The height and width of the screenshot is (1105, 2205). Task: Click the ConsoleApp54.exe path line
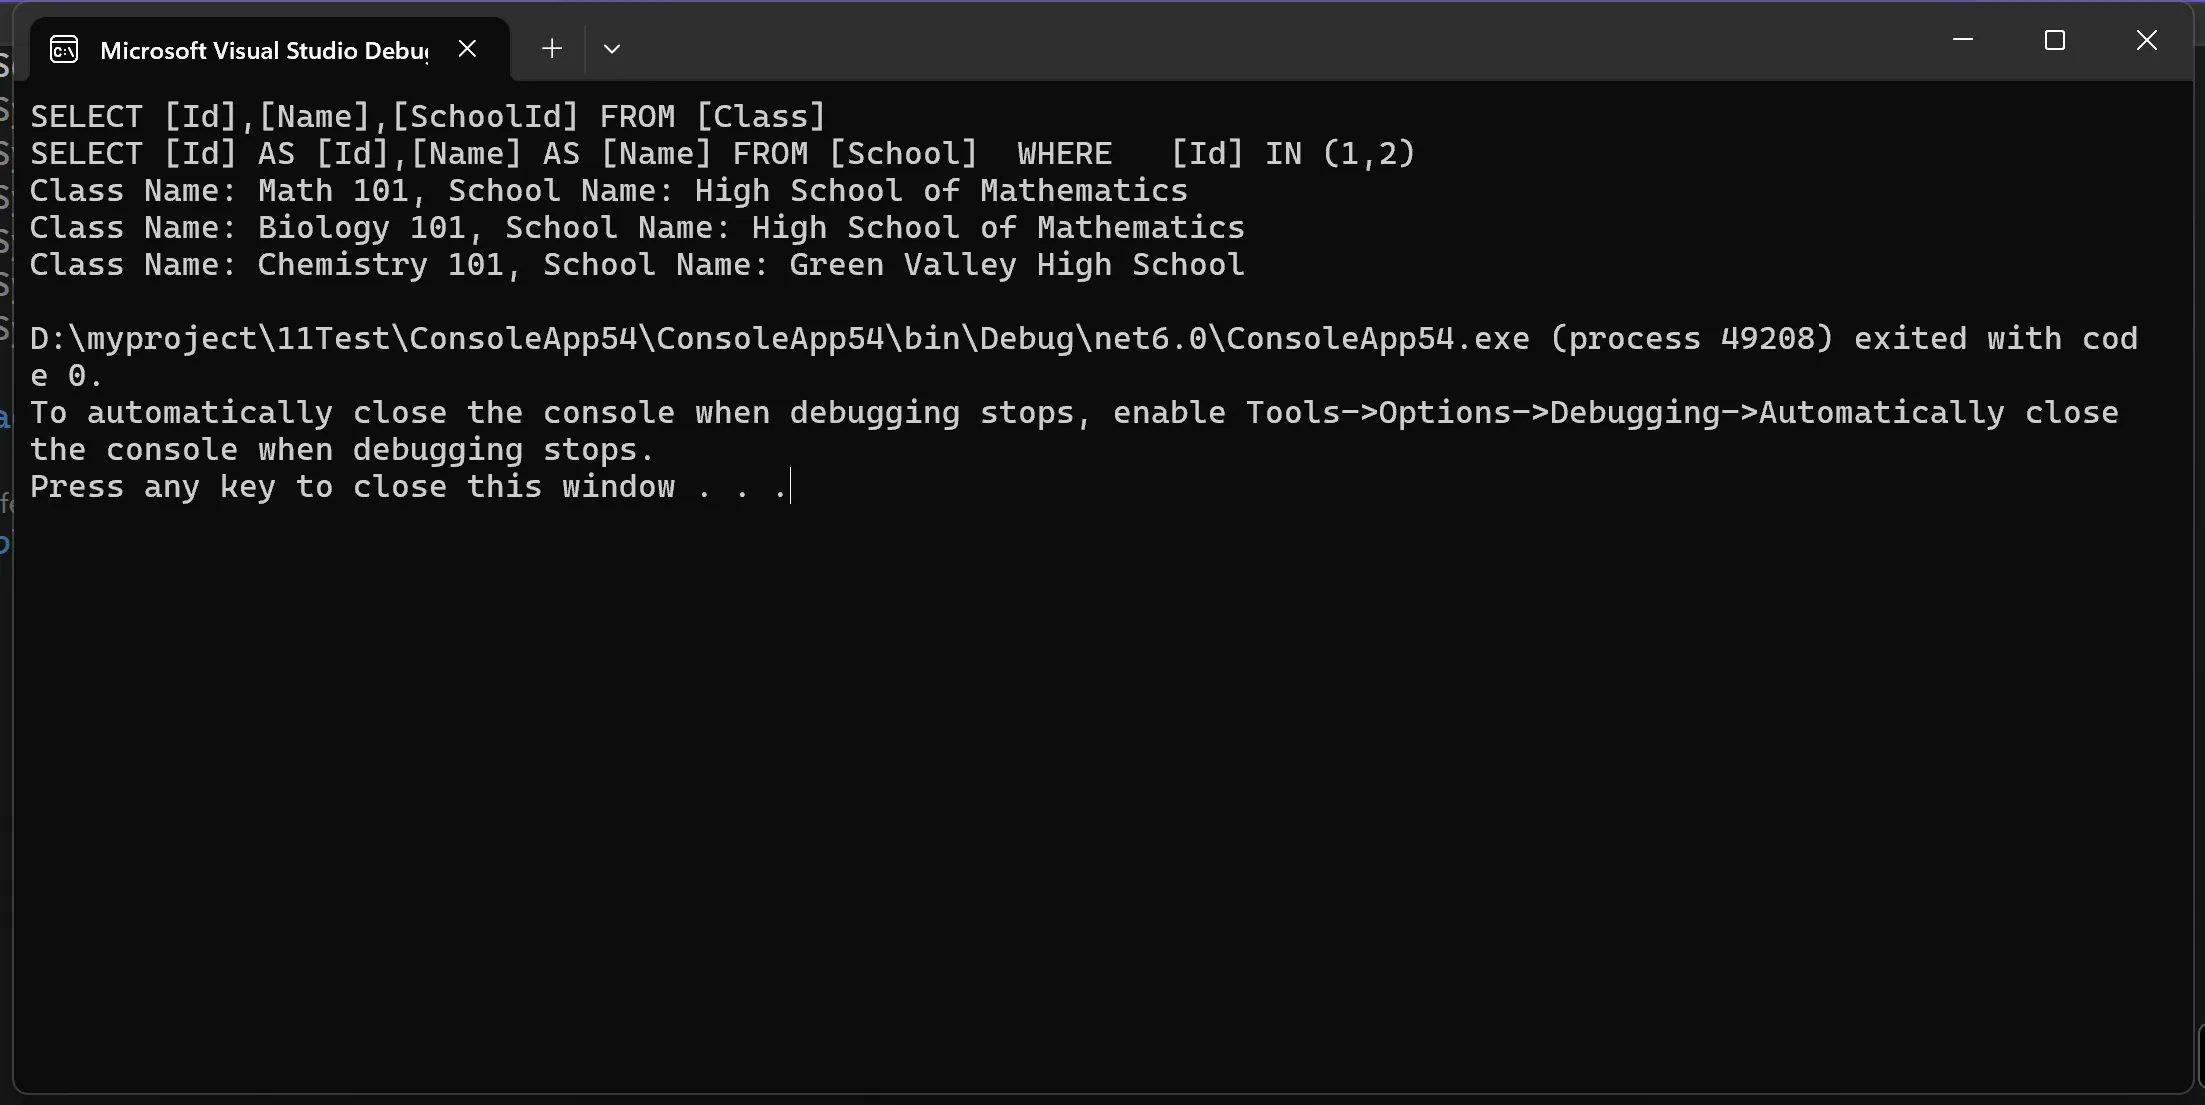click(x=1084, y=339)
